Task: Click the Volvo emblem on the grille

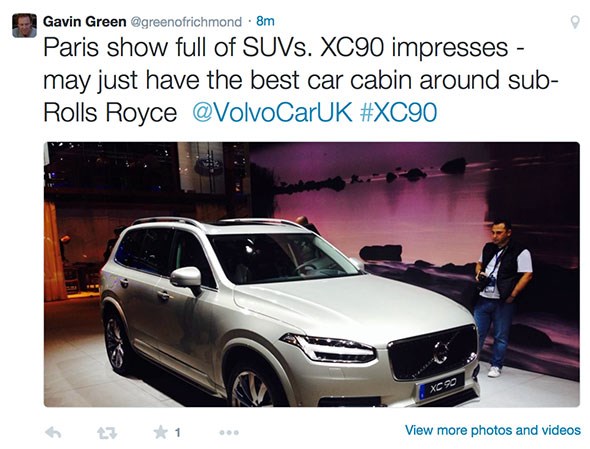Action: tap(441, 352)
